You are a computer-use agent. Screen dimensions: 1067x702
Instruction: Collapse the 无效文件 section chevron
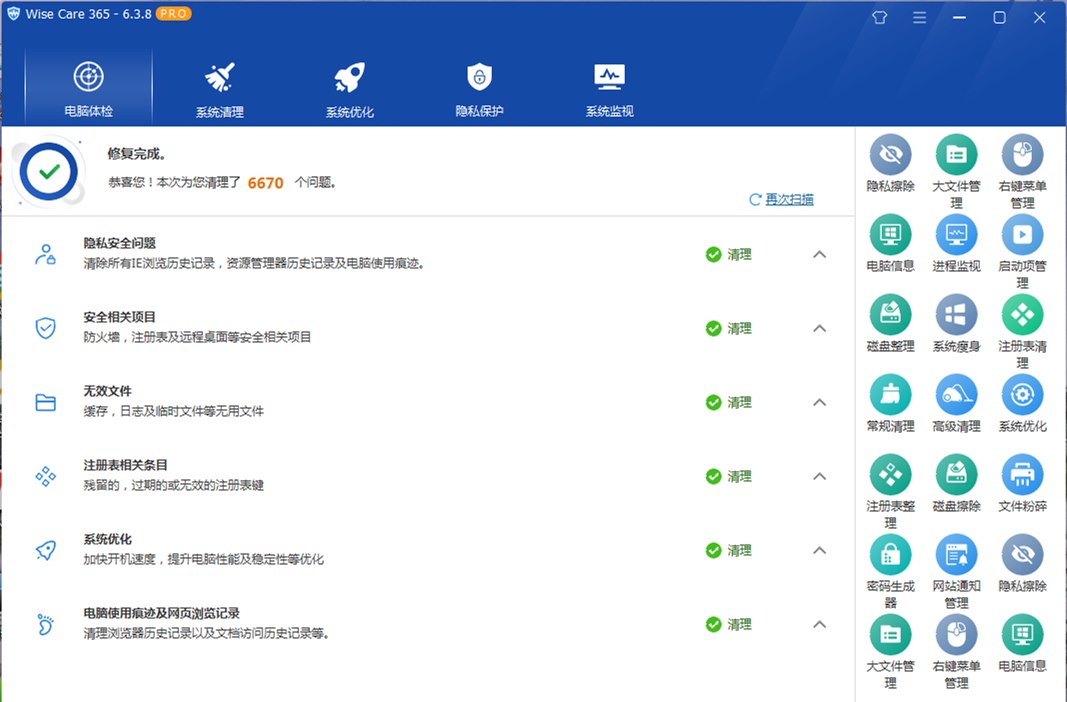pyautogui.click(x=819, y=403)
